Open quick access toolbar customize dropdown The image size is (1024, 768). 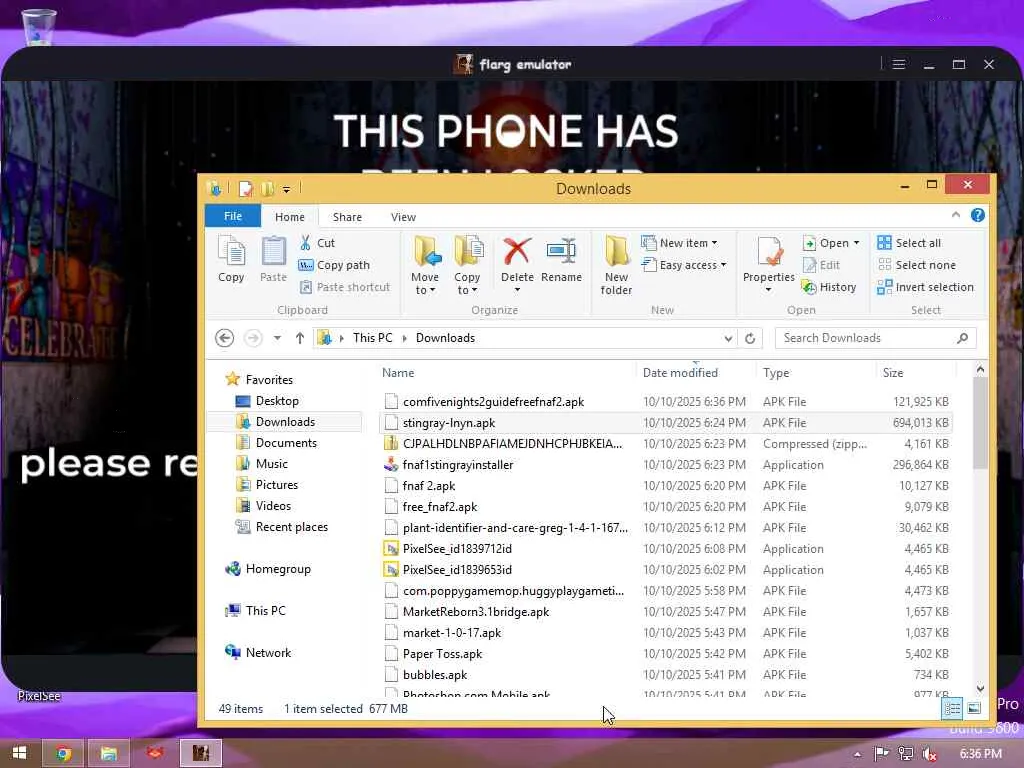pos(286,189)
